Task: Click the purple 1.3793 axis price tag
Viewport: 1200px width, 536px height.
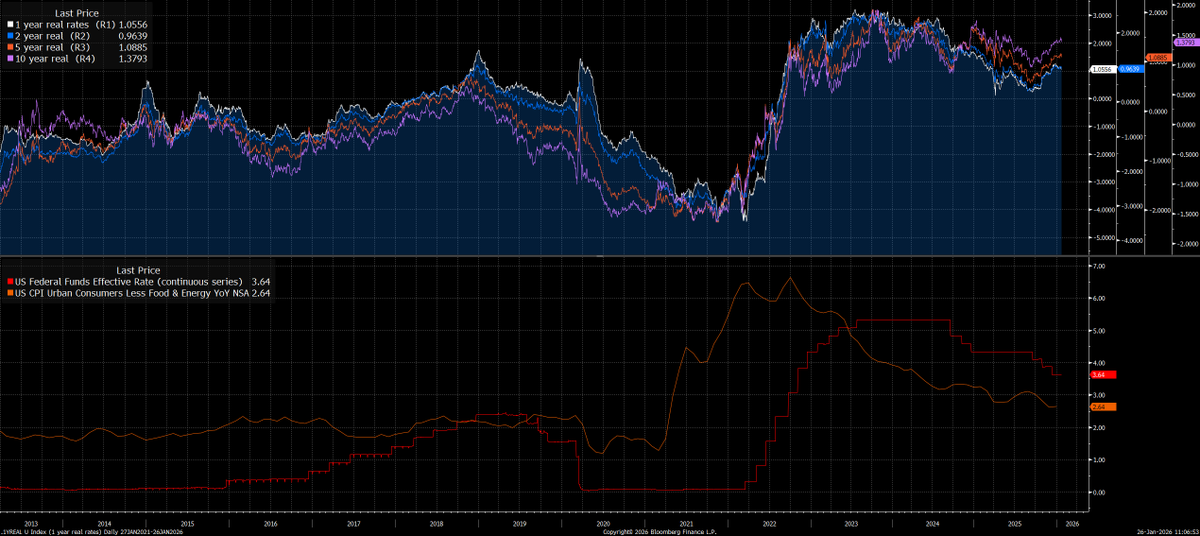Action: pos(1186,43)
